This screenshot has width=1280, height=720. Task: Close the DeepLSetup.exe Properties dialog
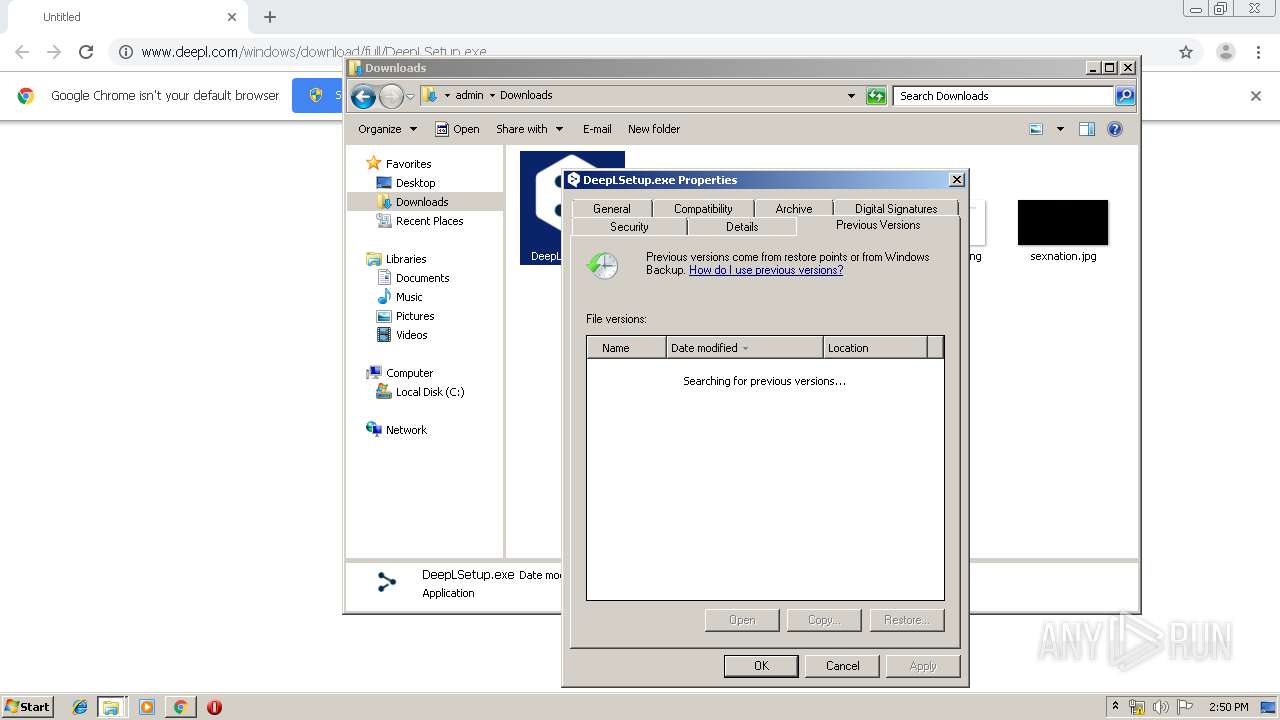tap(957, 180)
